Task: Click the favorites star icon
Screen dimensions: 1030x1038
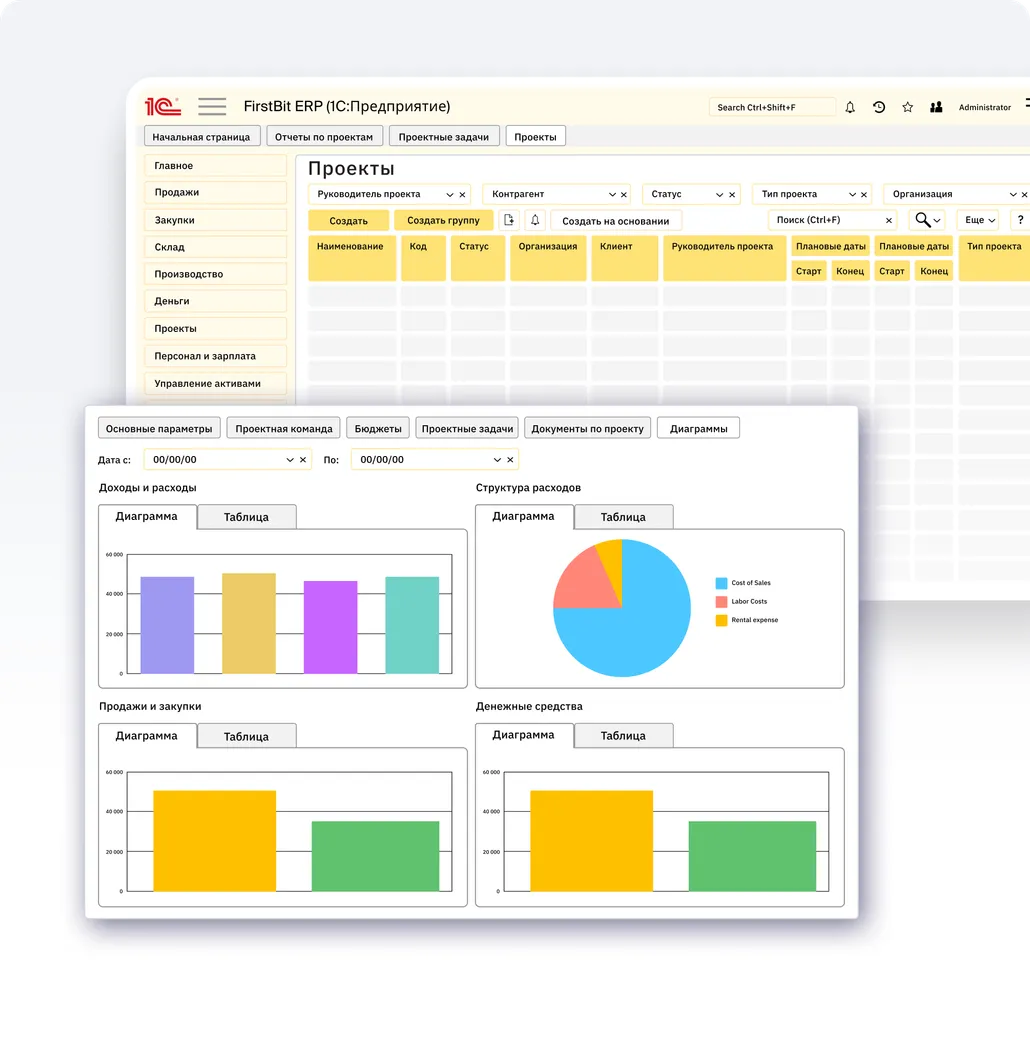Action: coord(908,107)
